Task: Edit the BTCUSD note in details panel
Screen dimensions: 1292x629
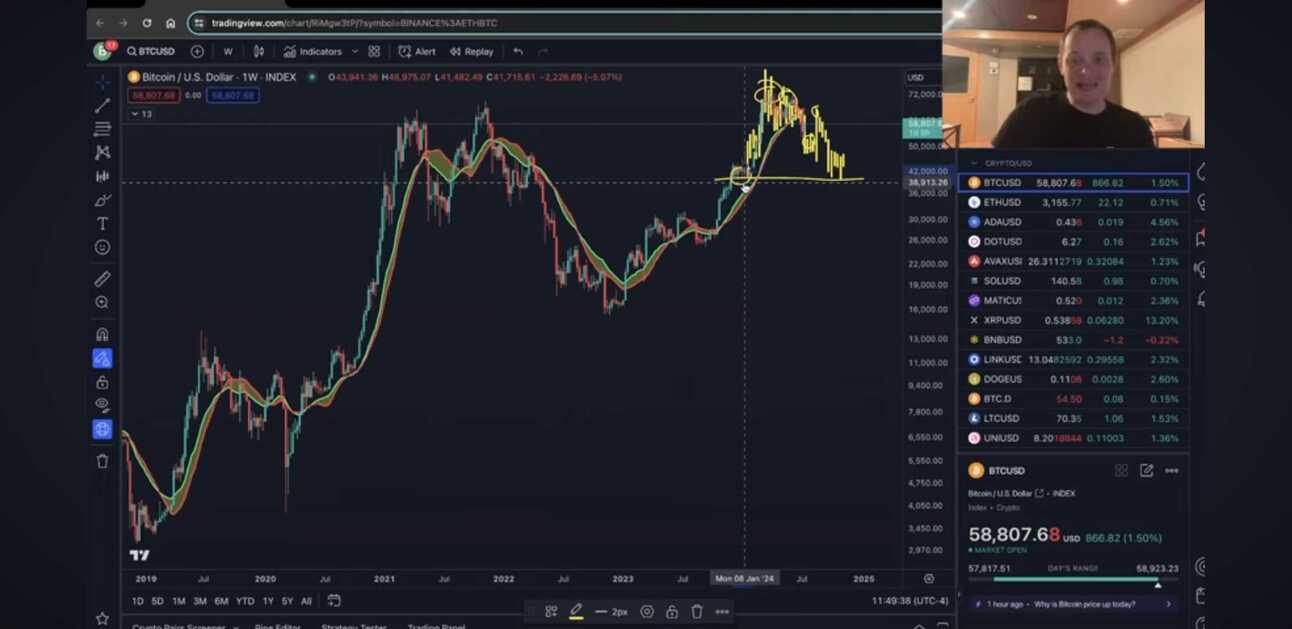Action: [1146, 470]
